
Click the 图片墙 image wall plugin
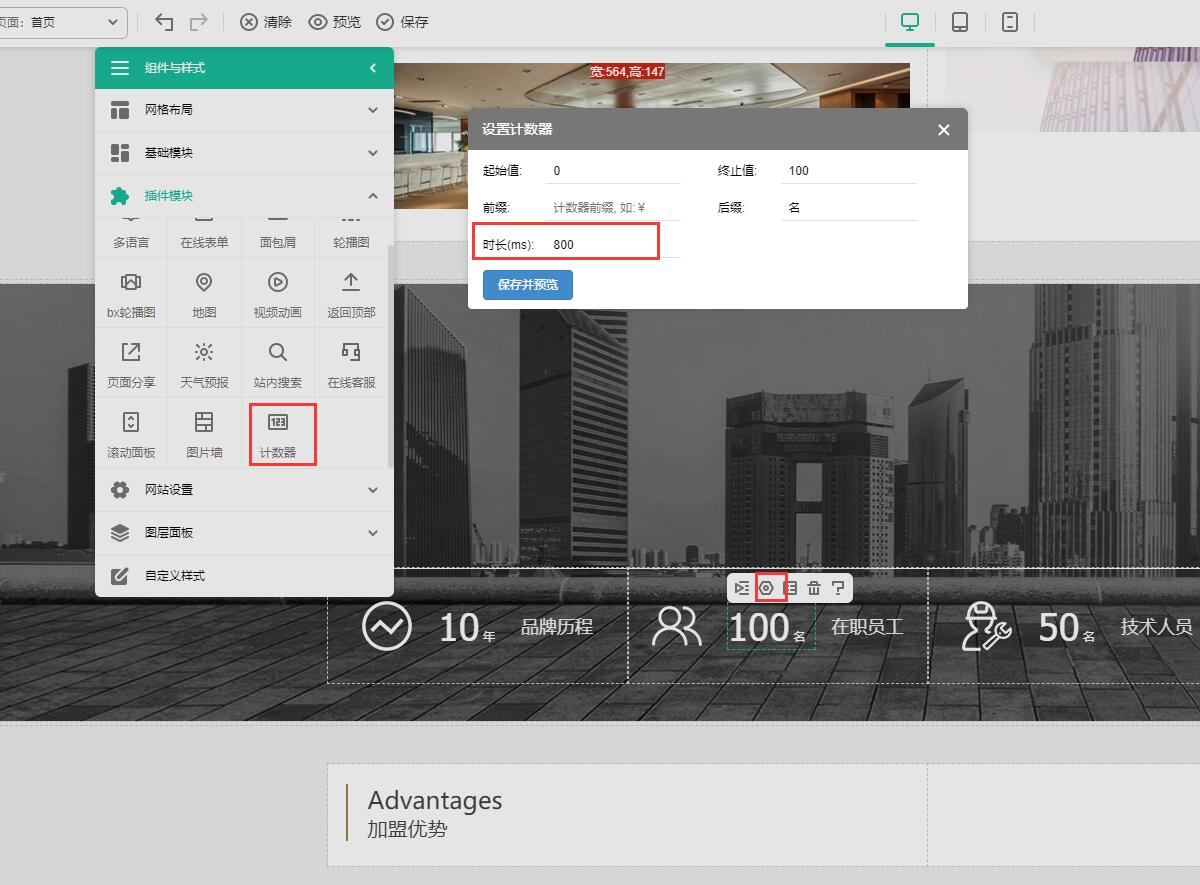[204, 433]
